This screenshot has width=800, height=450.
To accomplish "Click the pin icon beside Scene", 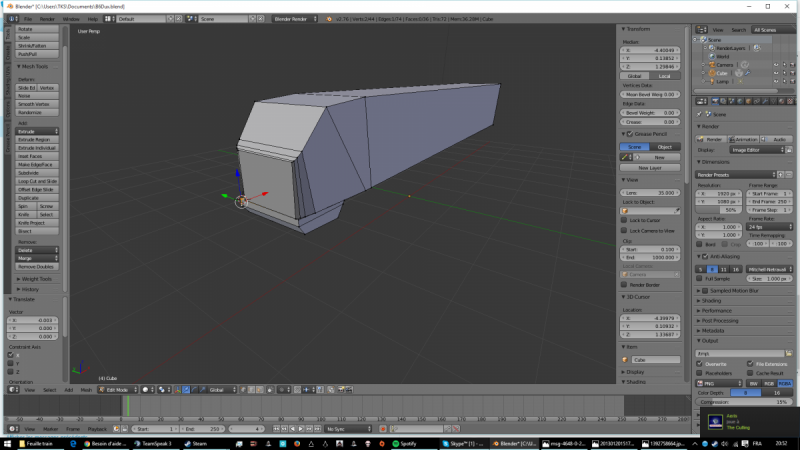I will point(699,114).
